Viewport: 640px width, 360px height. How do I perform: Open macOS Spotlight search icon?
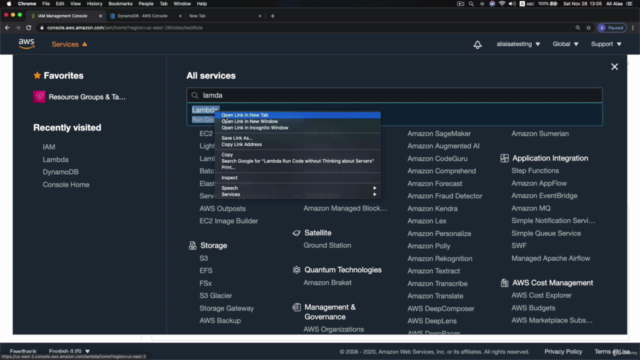pyautogui.click(x=471, y=4)
